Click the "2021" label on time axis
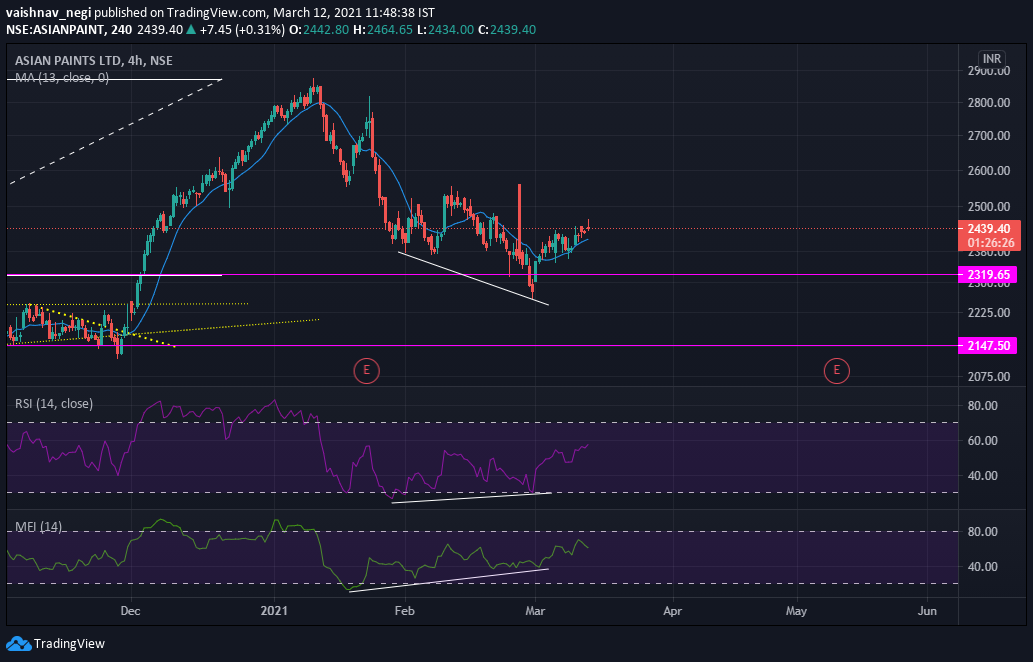Screen dimensions: 1033x662 click(x=274, y=611)
